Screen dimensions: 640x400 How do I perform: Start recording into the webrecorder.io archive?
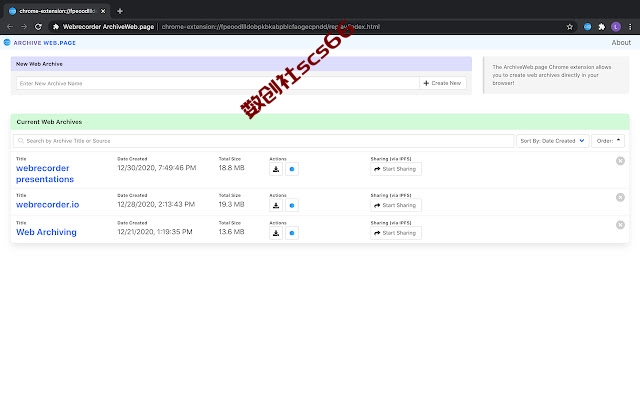(x=292, y=205)
